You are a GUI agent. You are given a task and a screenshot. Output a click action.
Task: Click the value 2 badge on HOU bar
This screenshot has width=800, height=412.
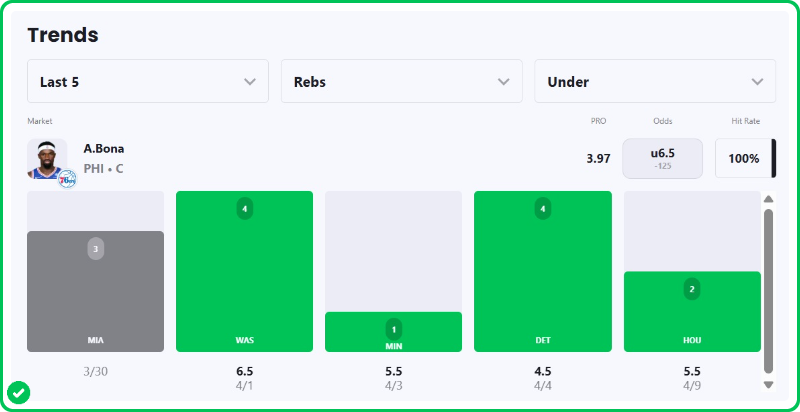[x=691, y=289]
